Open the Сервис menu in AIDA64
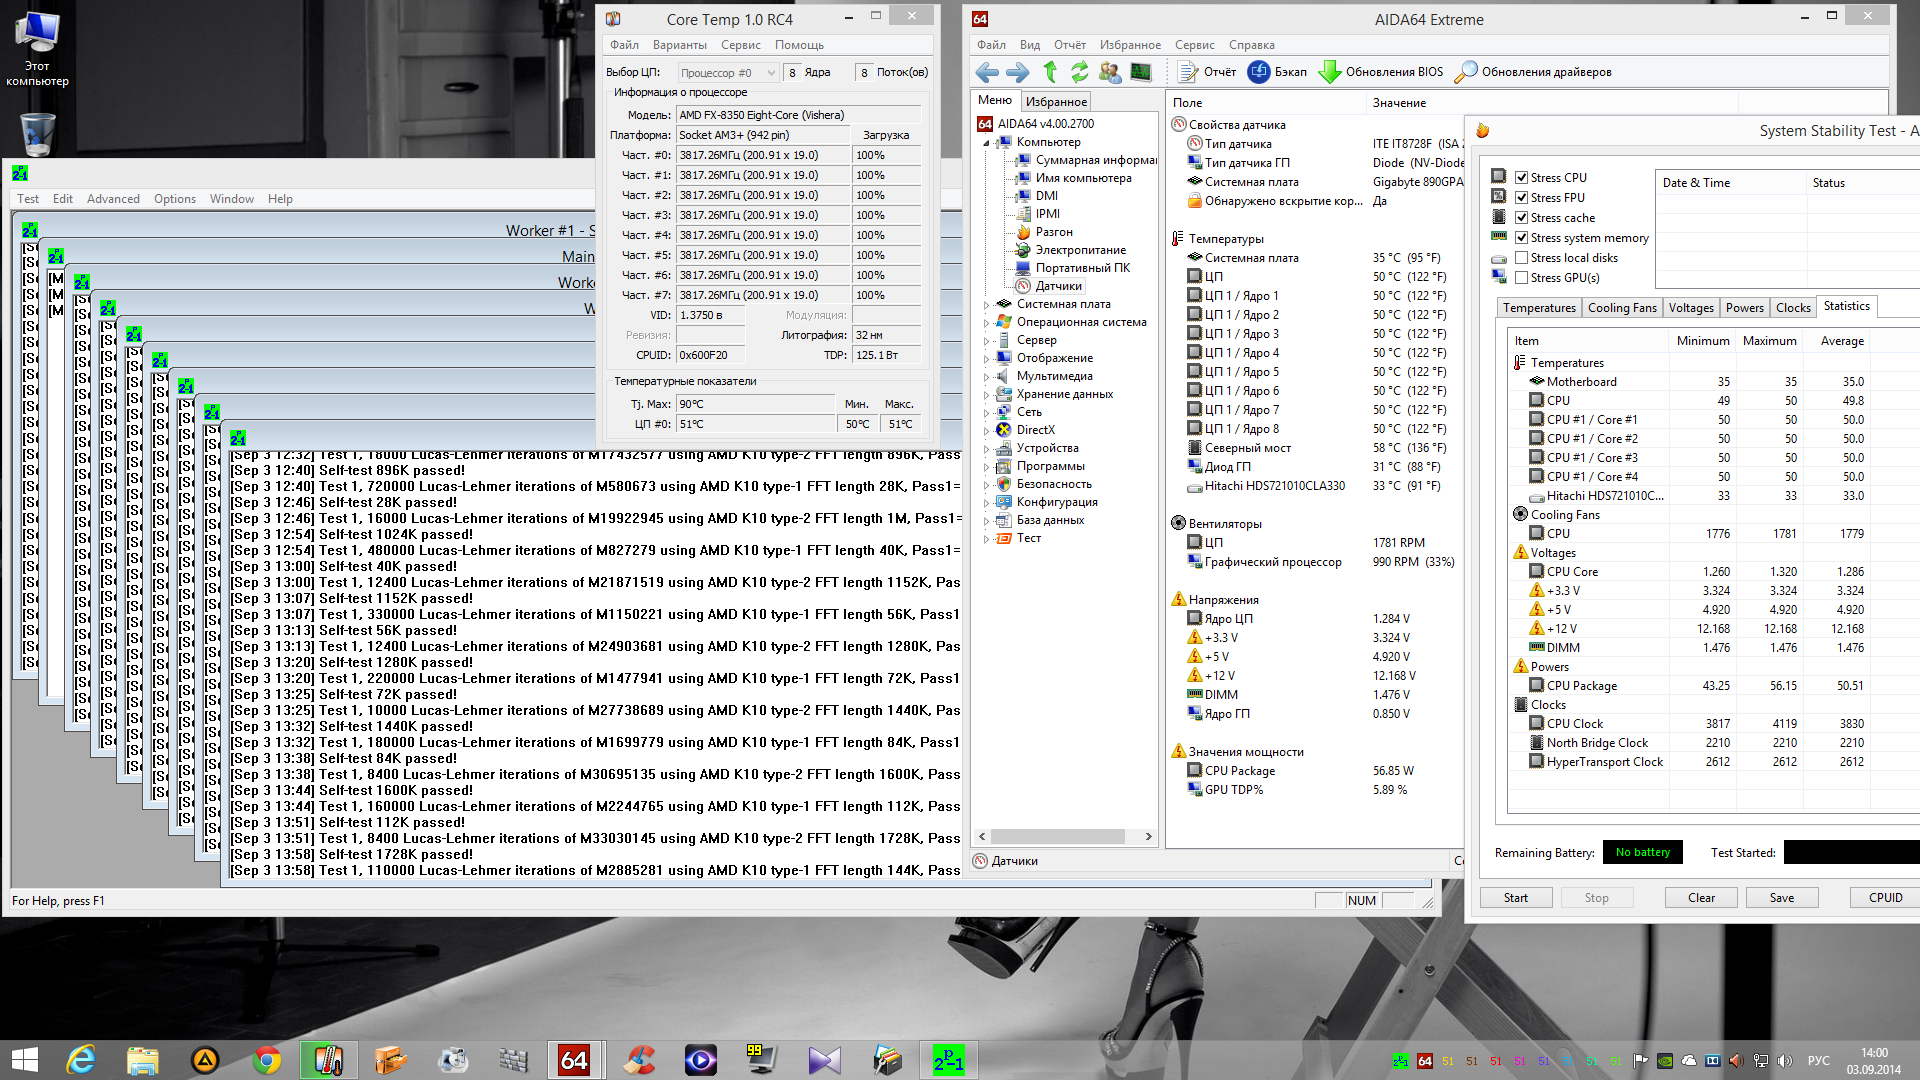The width and height of the screenshot is (1920, 1080). click(x=1195, y=45)
